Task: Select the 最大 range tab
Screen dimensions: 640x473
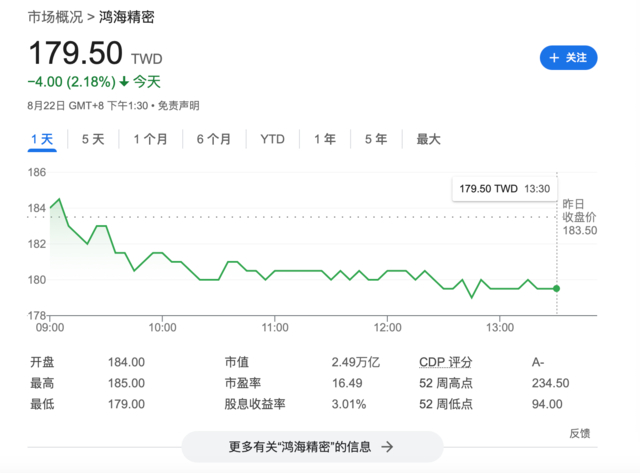Action: pos(429,139)
